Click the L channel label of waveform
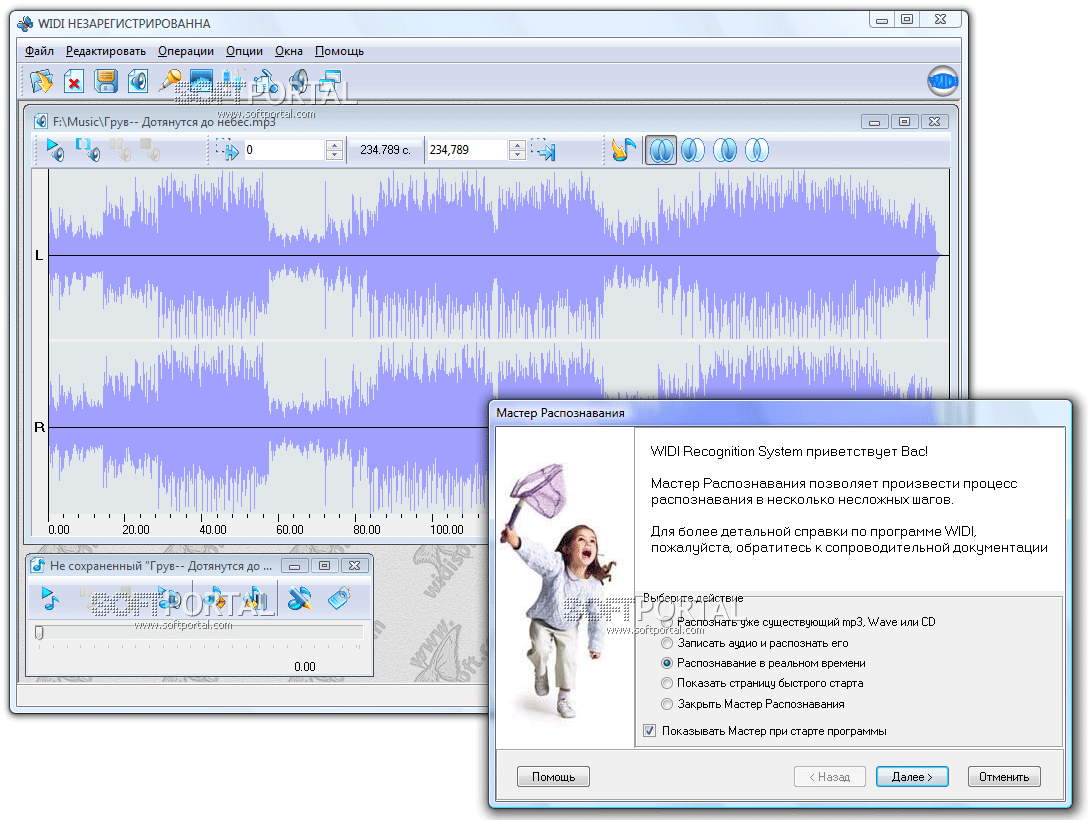1088x820 pixels. [x=39, y=255]
